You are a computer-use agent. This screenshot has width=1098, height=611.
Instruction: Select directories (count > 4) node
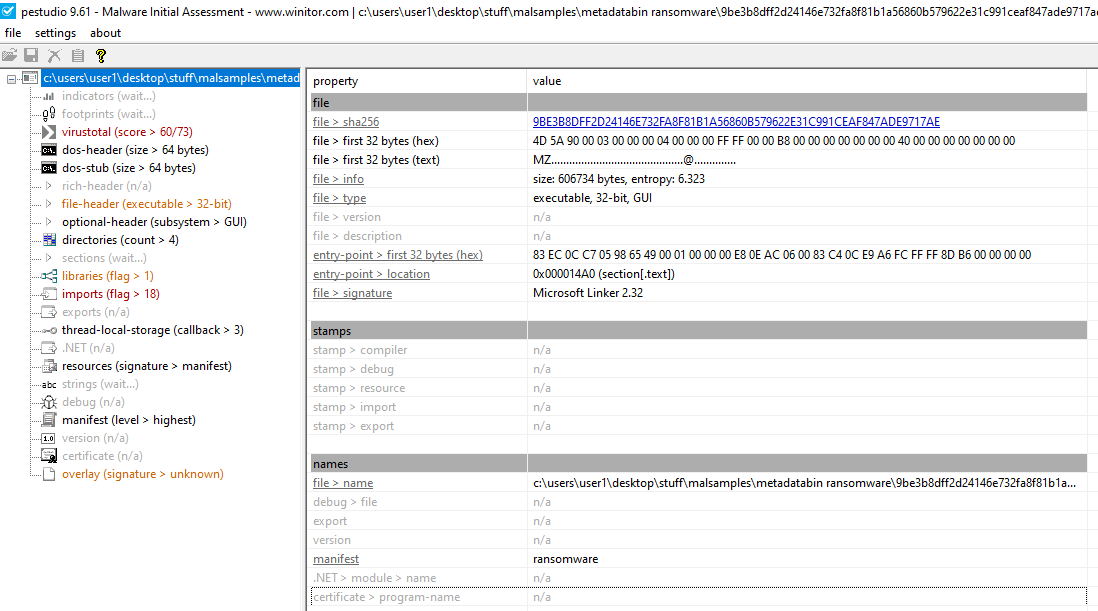[x=120, y=240]
